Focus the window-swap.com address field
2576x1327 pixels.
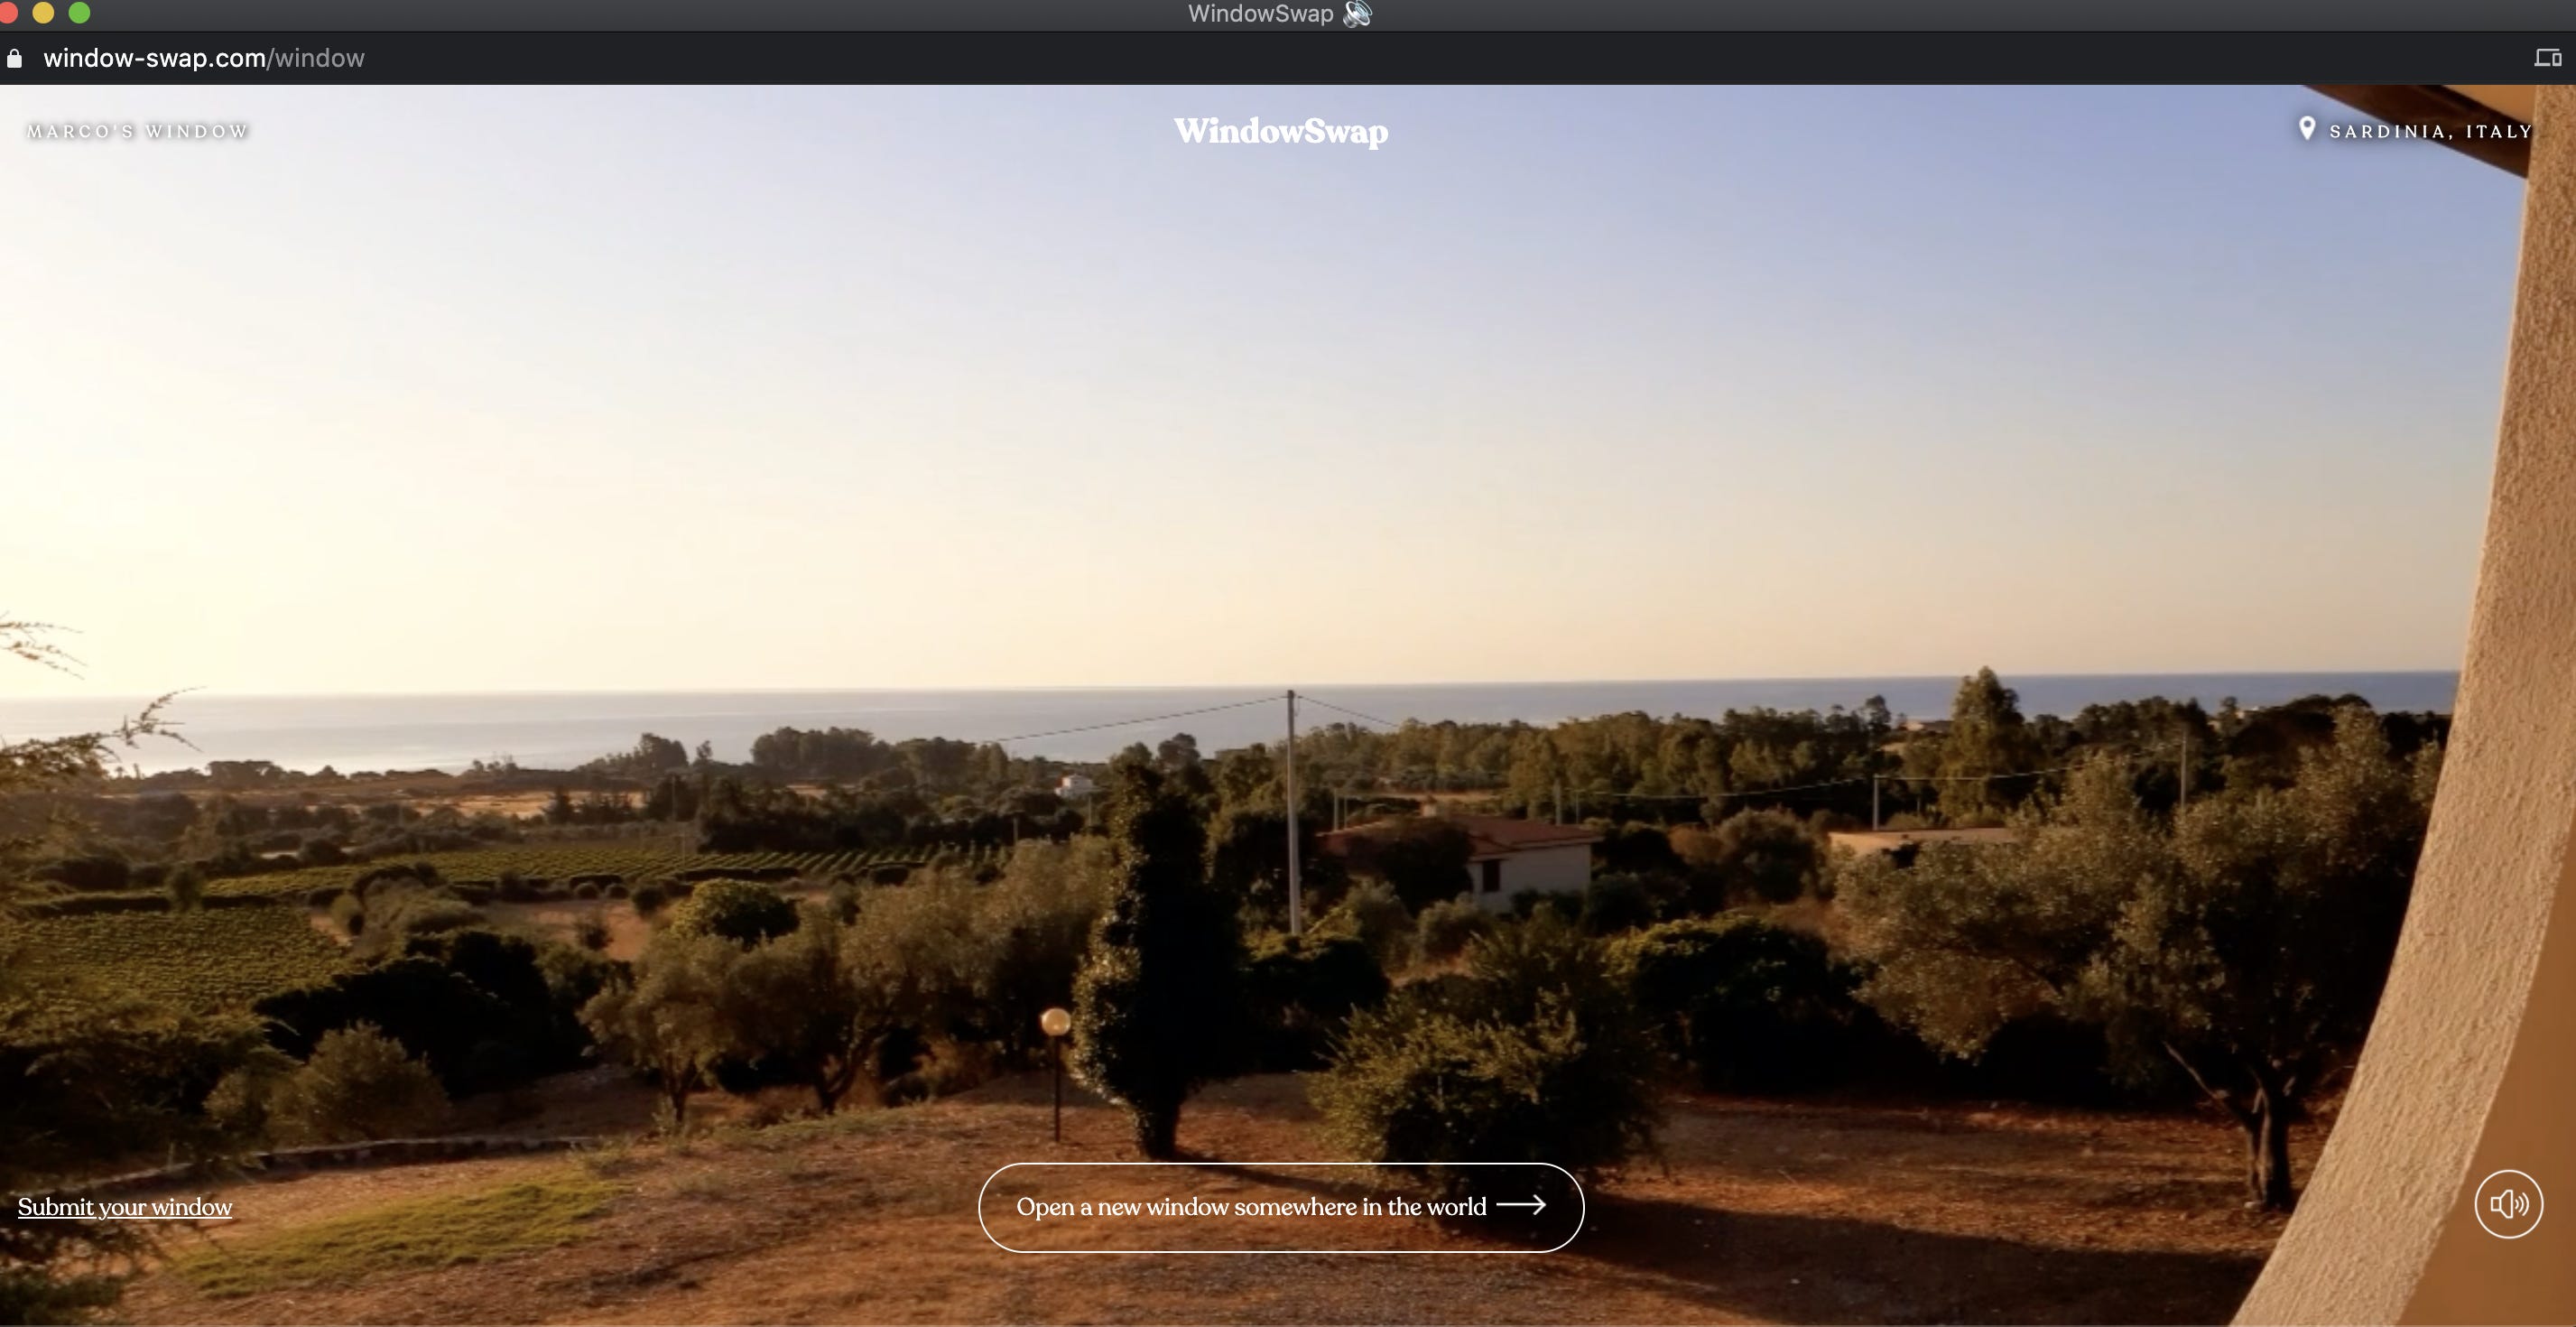pos(154,58)
